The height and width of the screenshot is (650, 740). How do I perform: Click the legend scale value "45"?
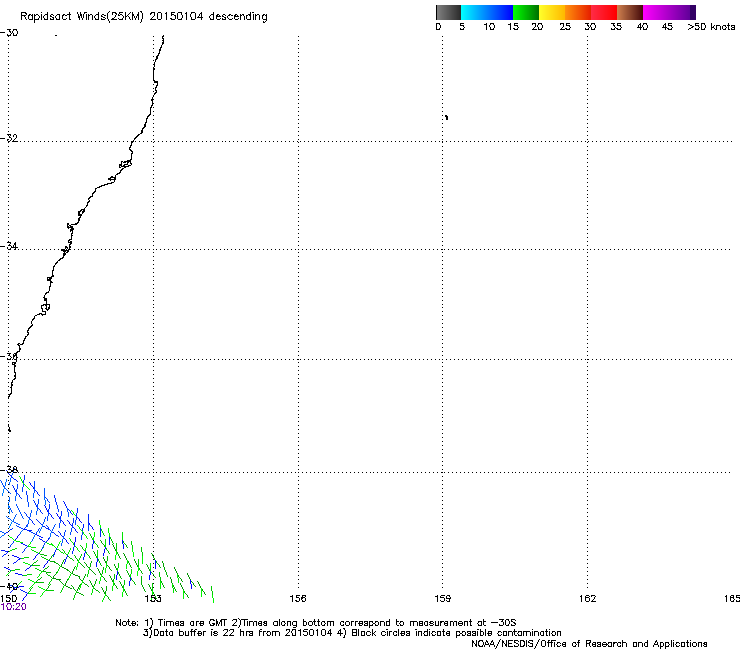pyautogui.click(x=667, y=27)
